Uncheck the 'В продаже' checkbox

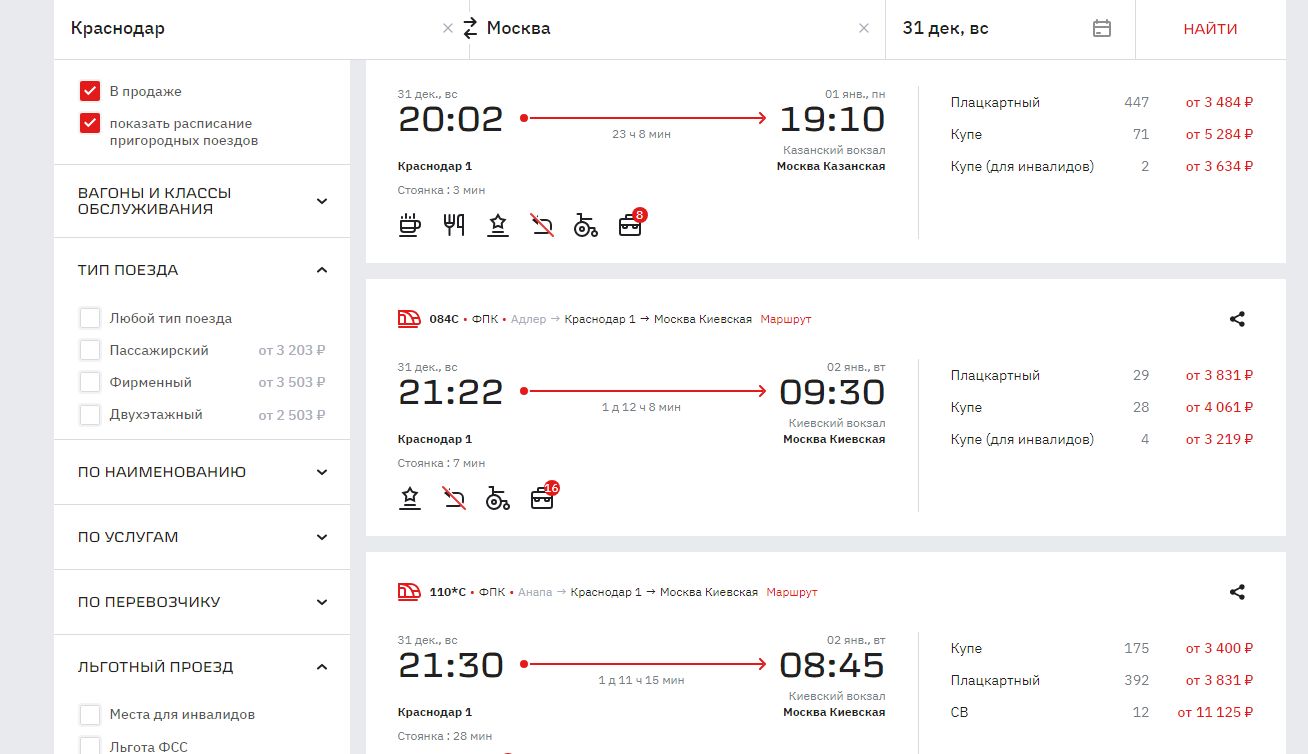point(90,91)
